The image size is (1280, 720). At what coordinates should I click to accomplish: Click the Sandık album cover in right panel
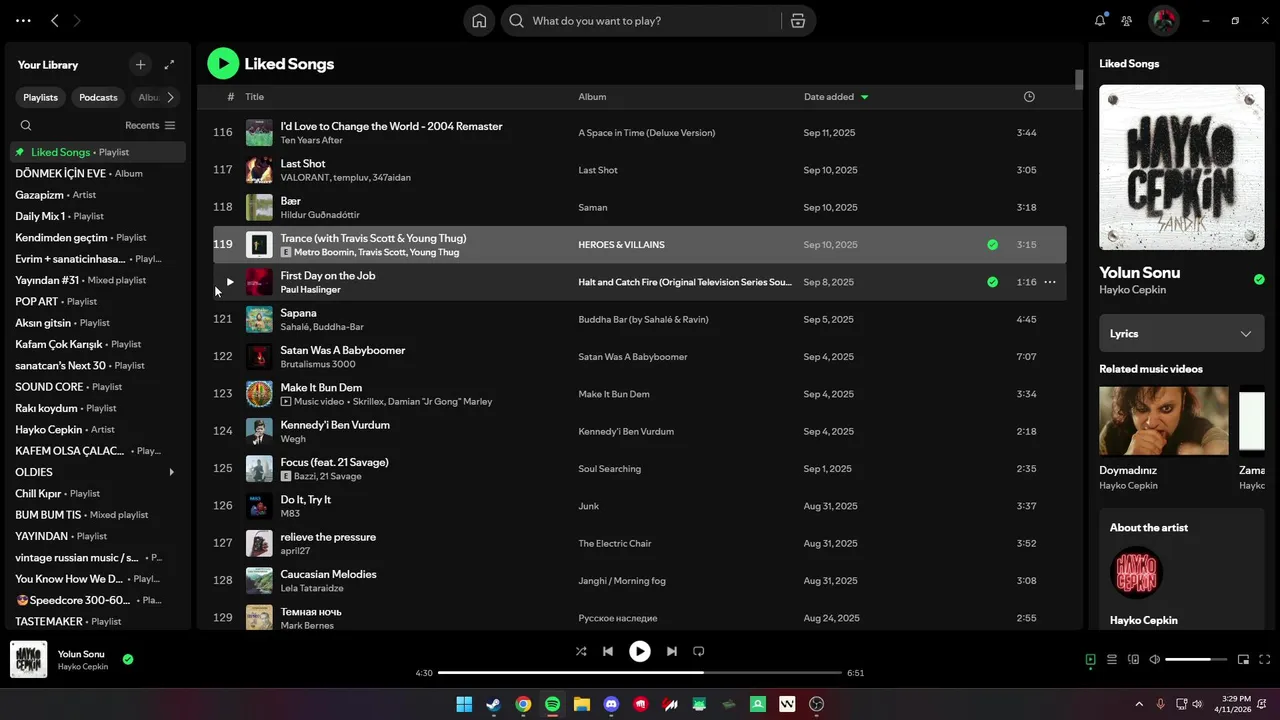click(x=1181, y=167)
